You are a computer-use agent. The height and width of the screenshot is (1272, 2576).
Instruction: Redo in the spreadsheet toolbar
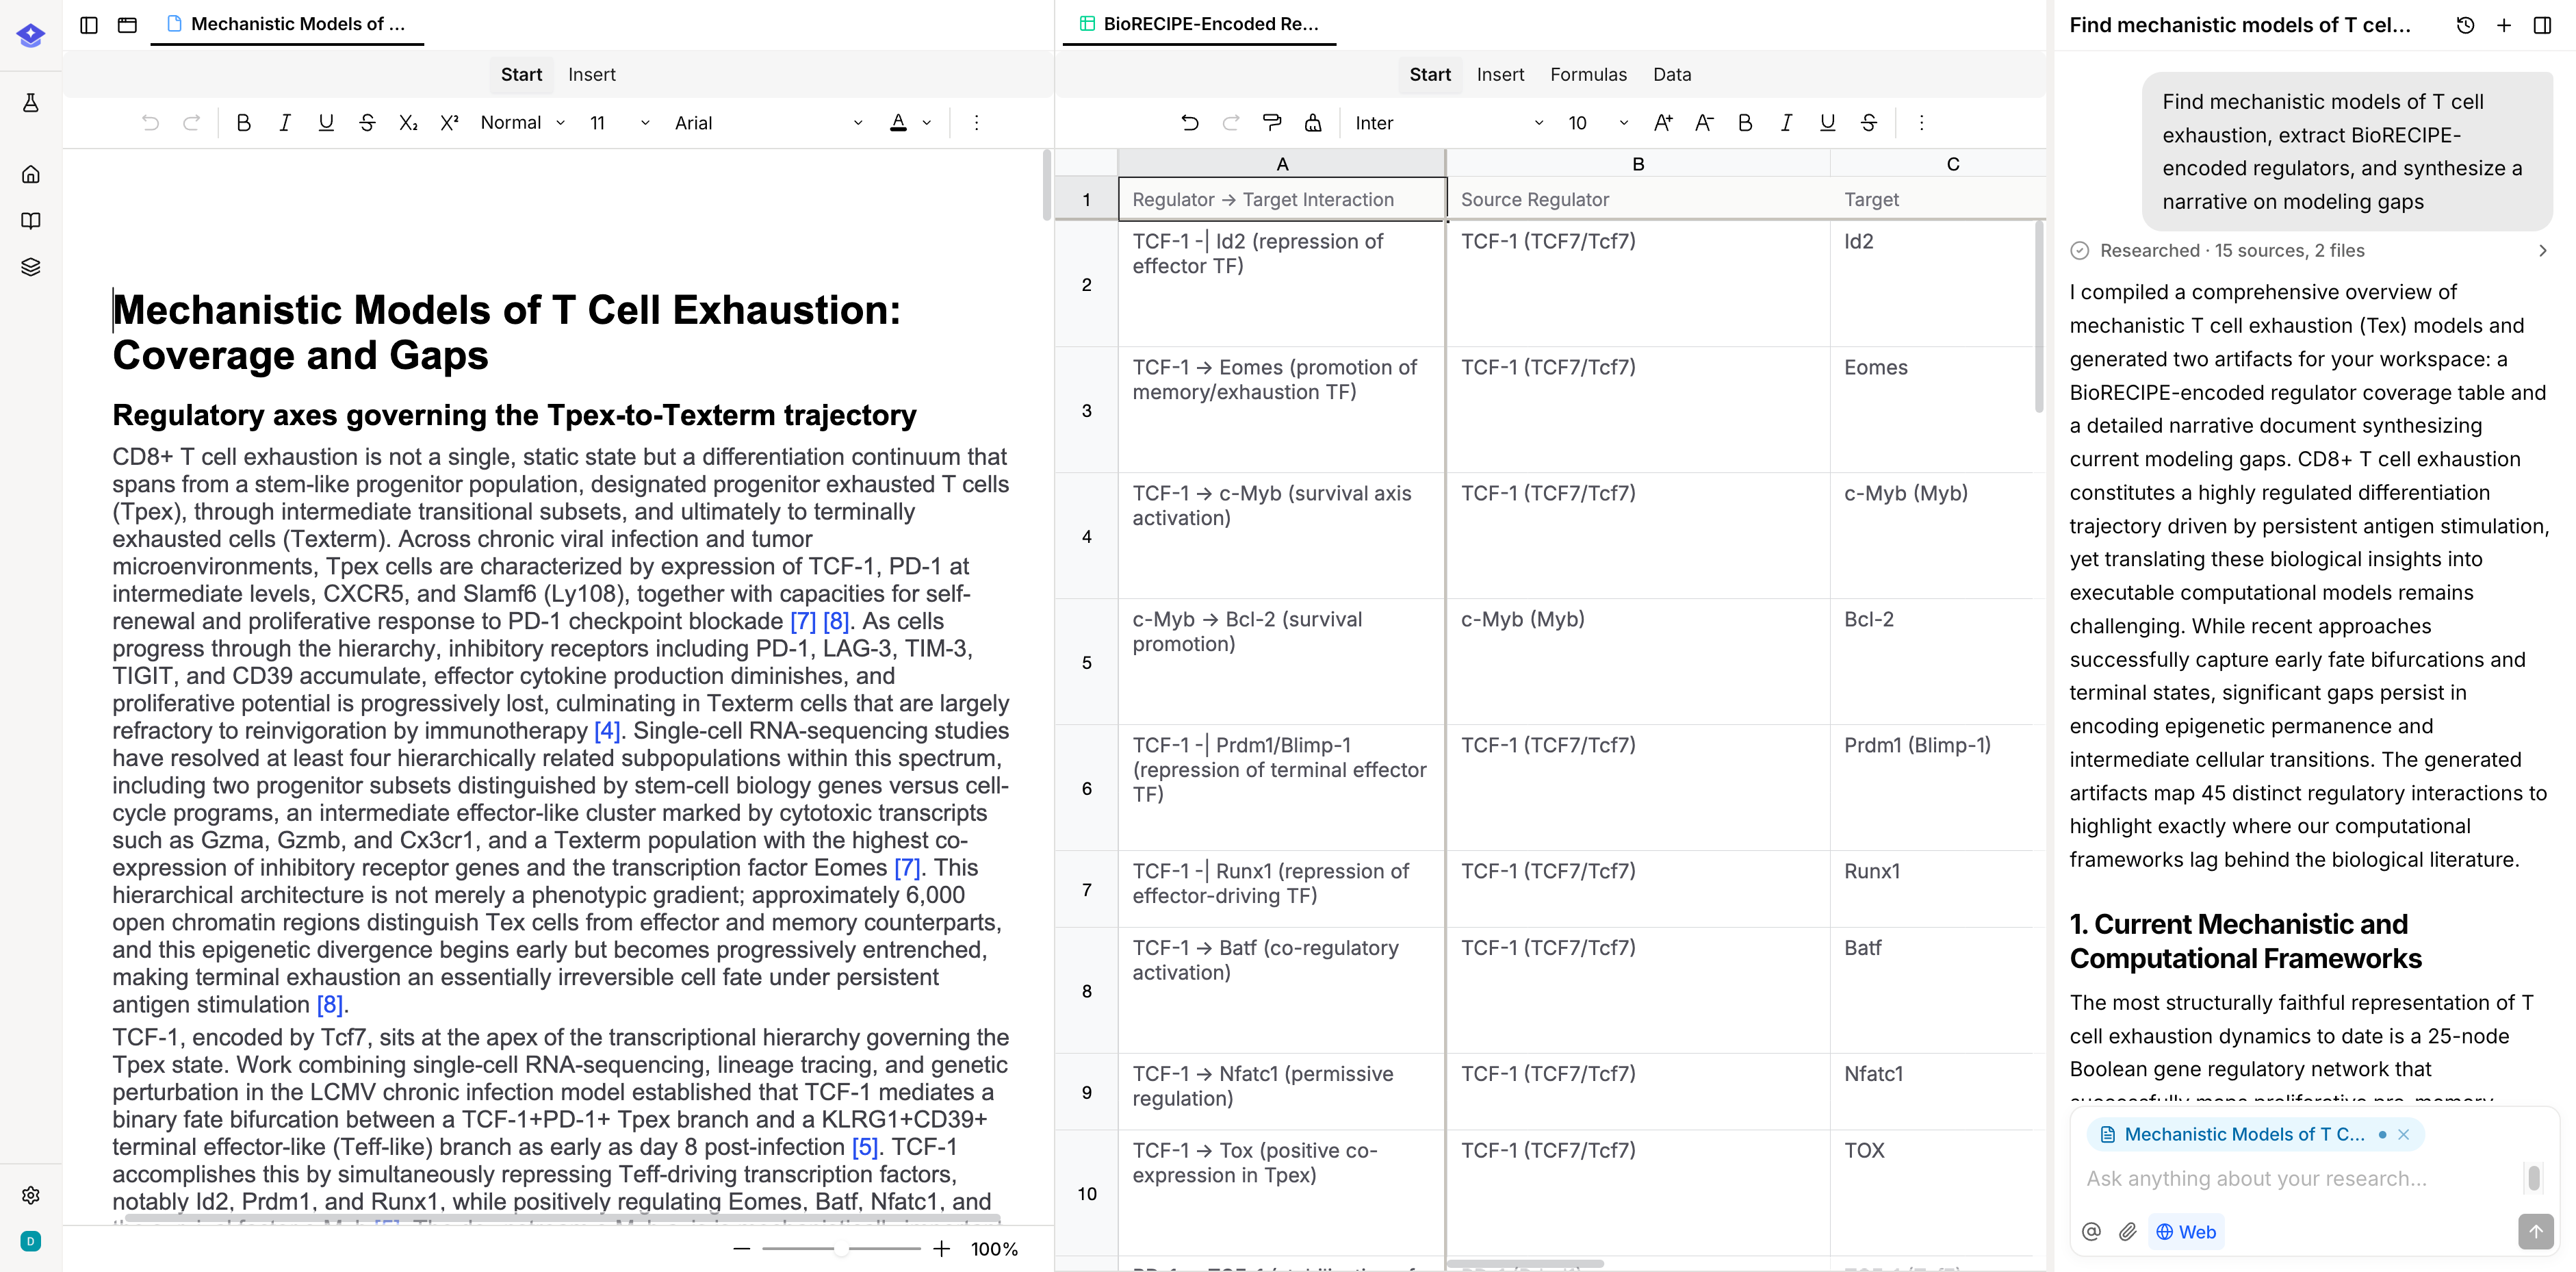pos(1231,123)
